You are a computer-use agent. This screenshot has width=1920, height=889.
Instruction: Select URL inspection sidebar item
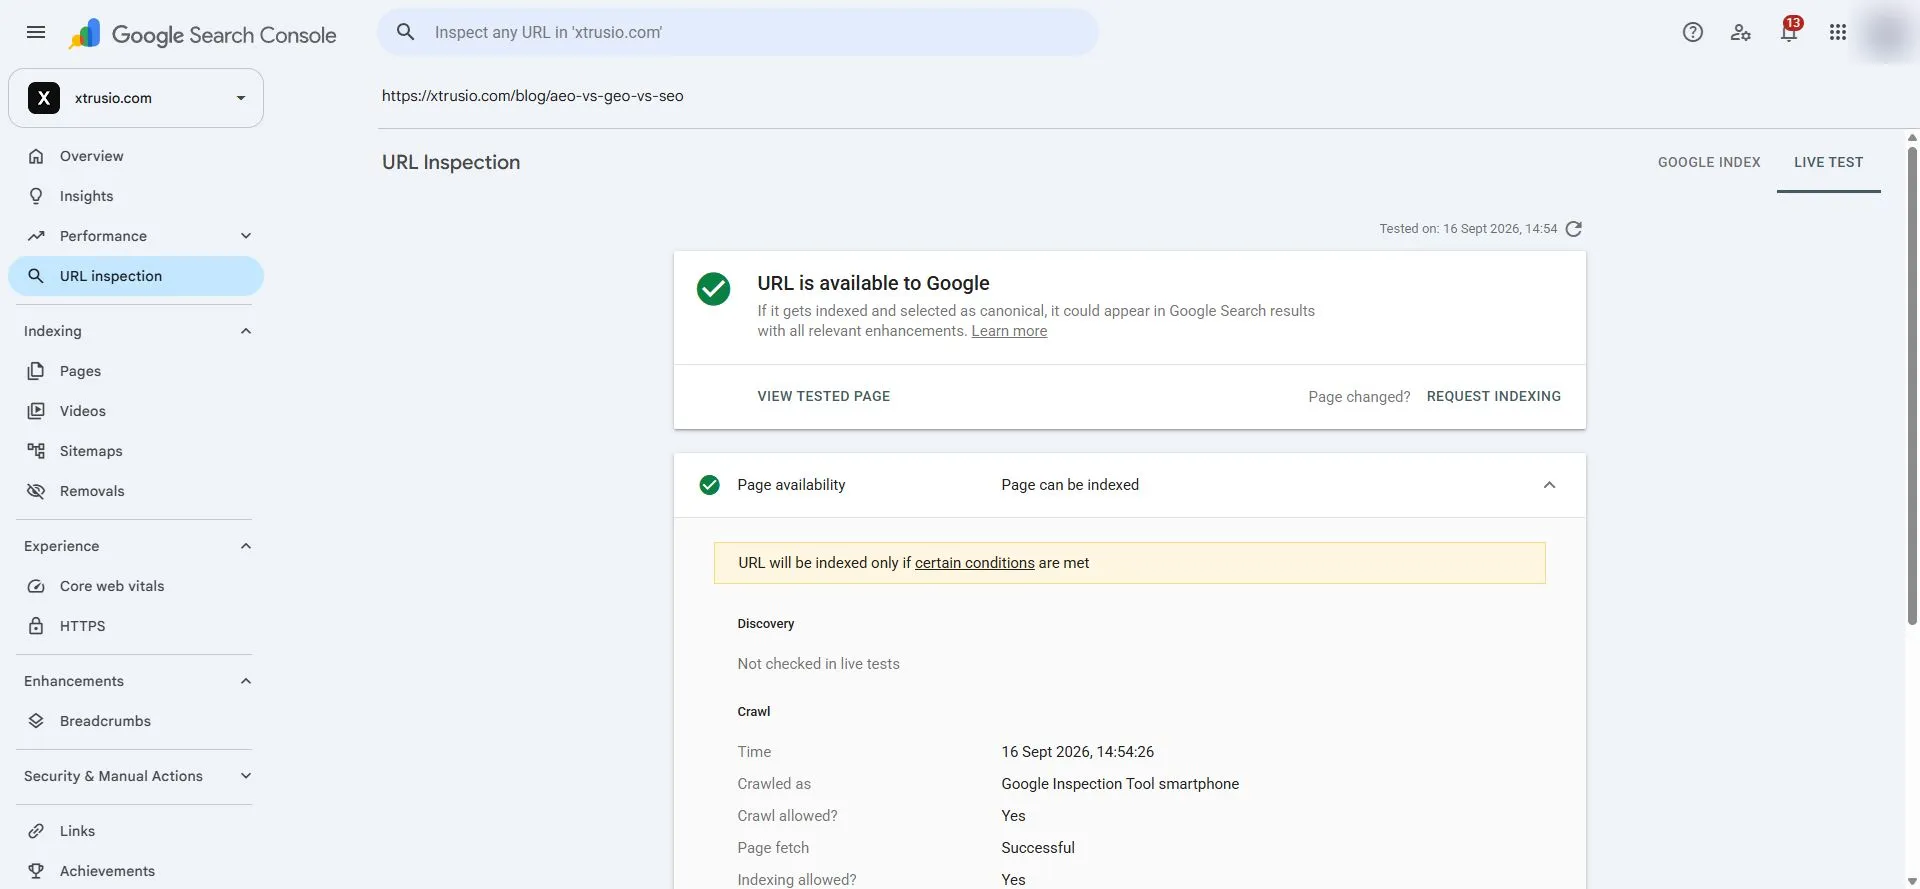pyautogui.click(x=136, y=276)
